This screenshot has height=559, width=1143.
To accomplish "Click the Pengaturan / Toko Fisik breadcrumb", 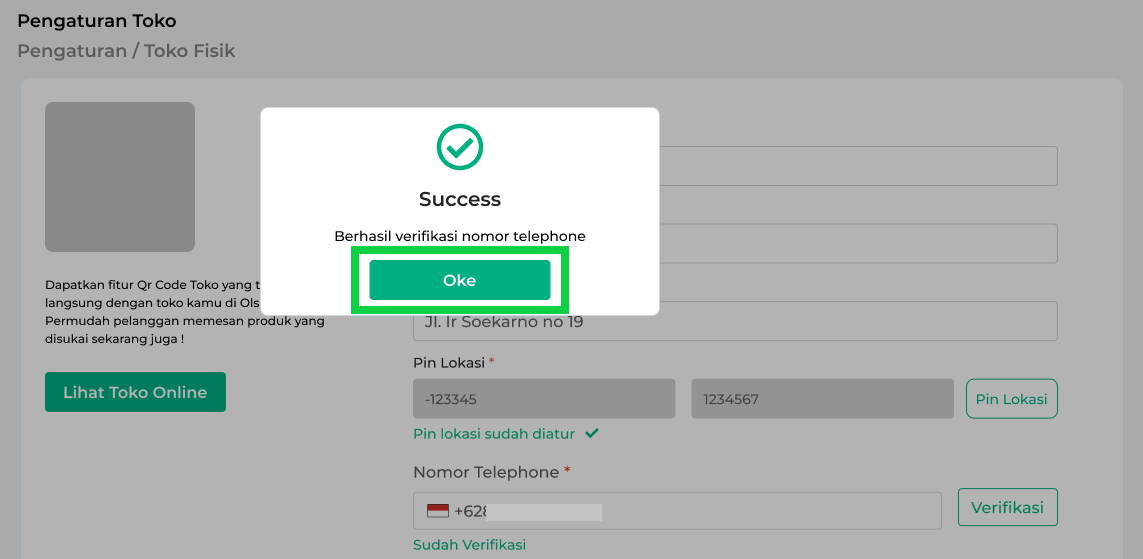I will point(126,50).
